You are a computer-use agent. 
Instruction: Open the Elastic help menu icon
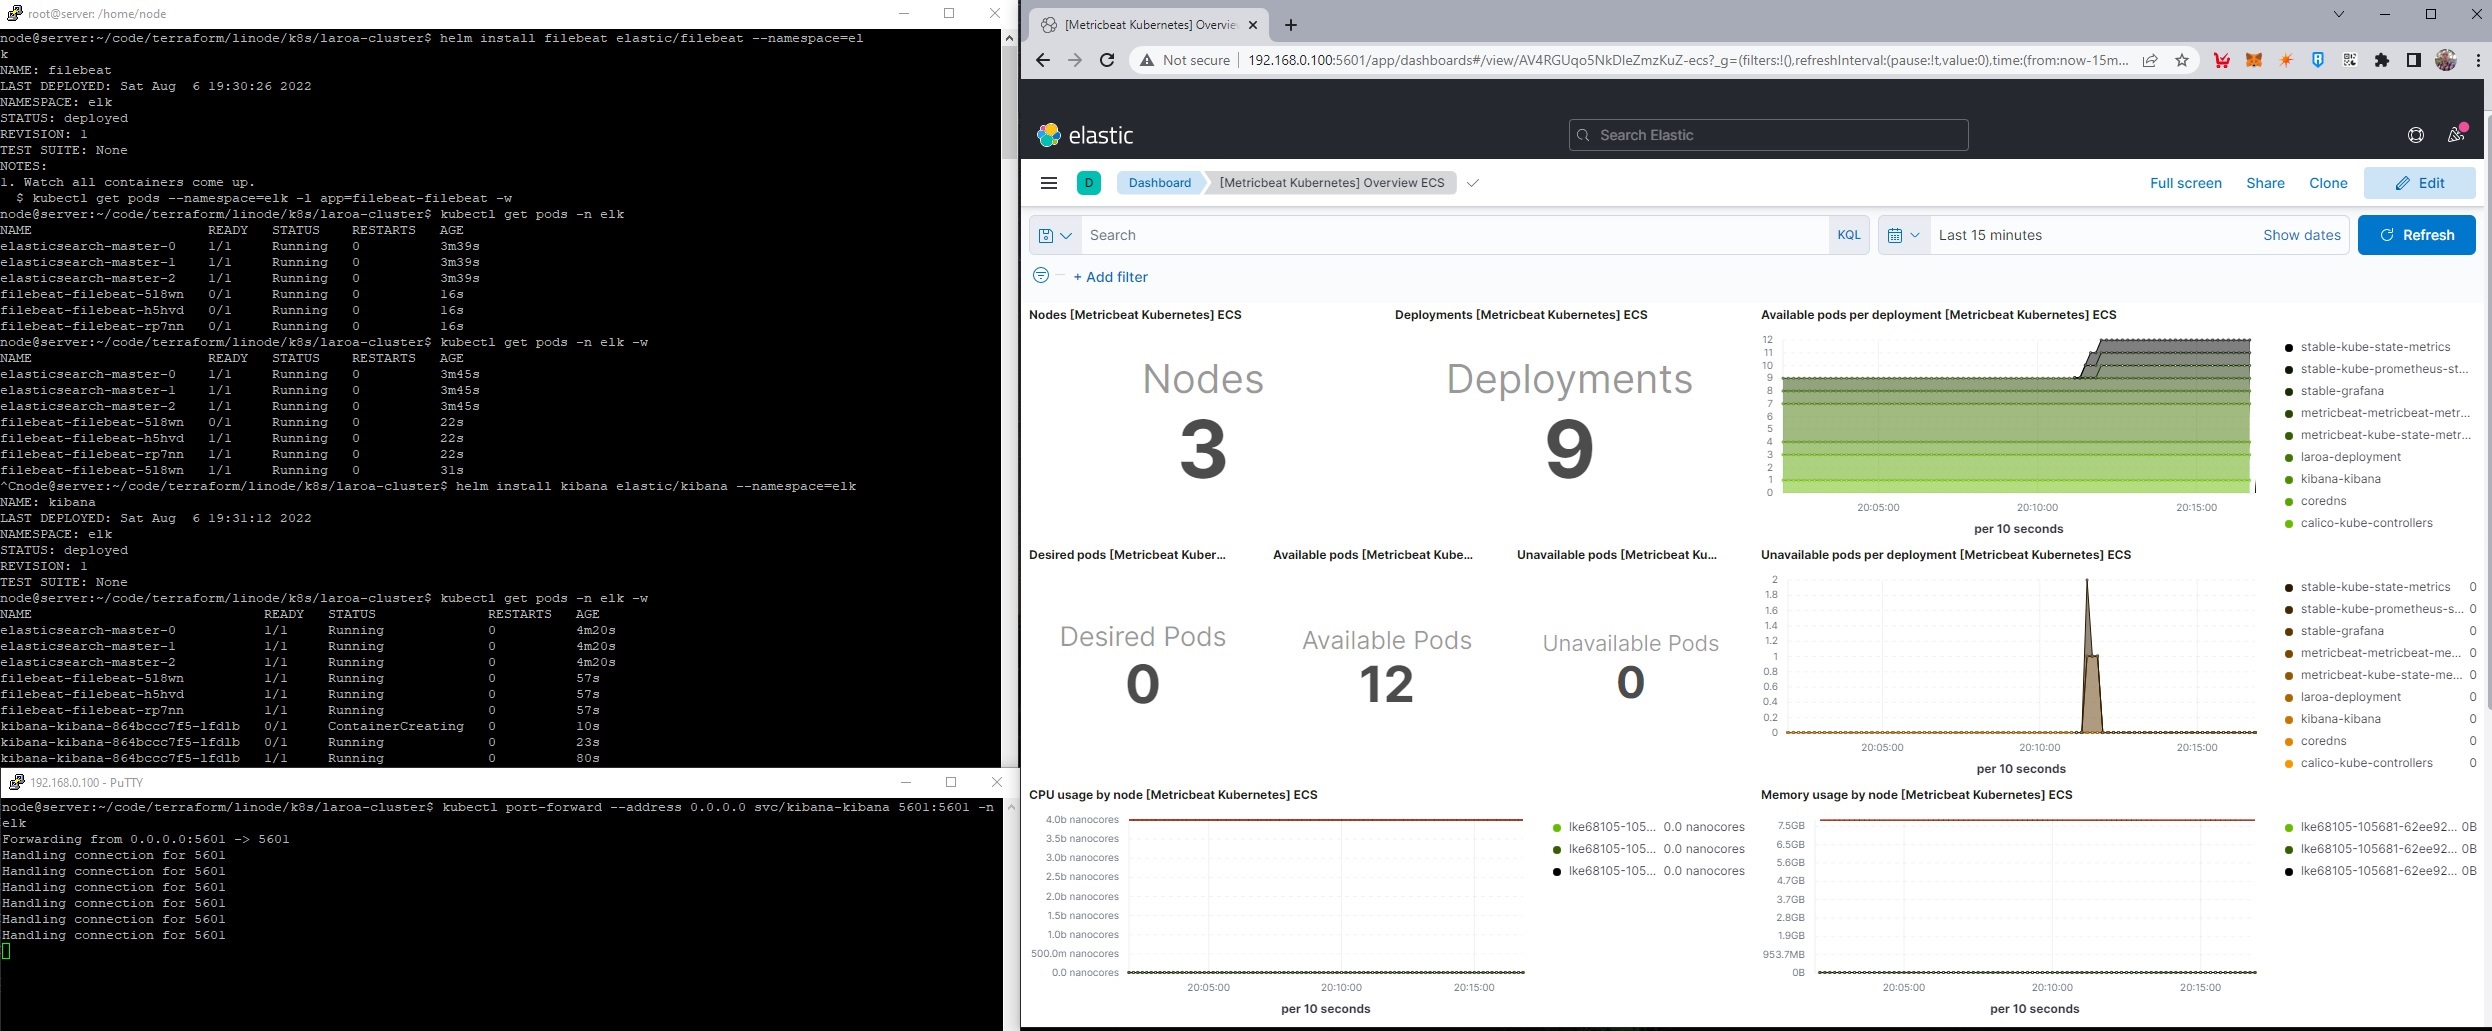[x=2416, y=135]
